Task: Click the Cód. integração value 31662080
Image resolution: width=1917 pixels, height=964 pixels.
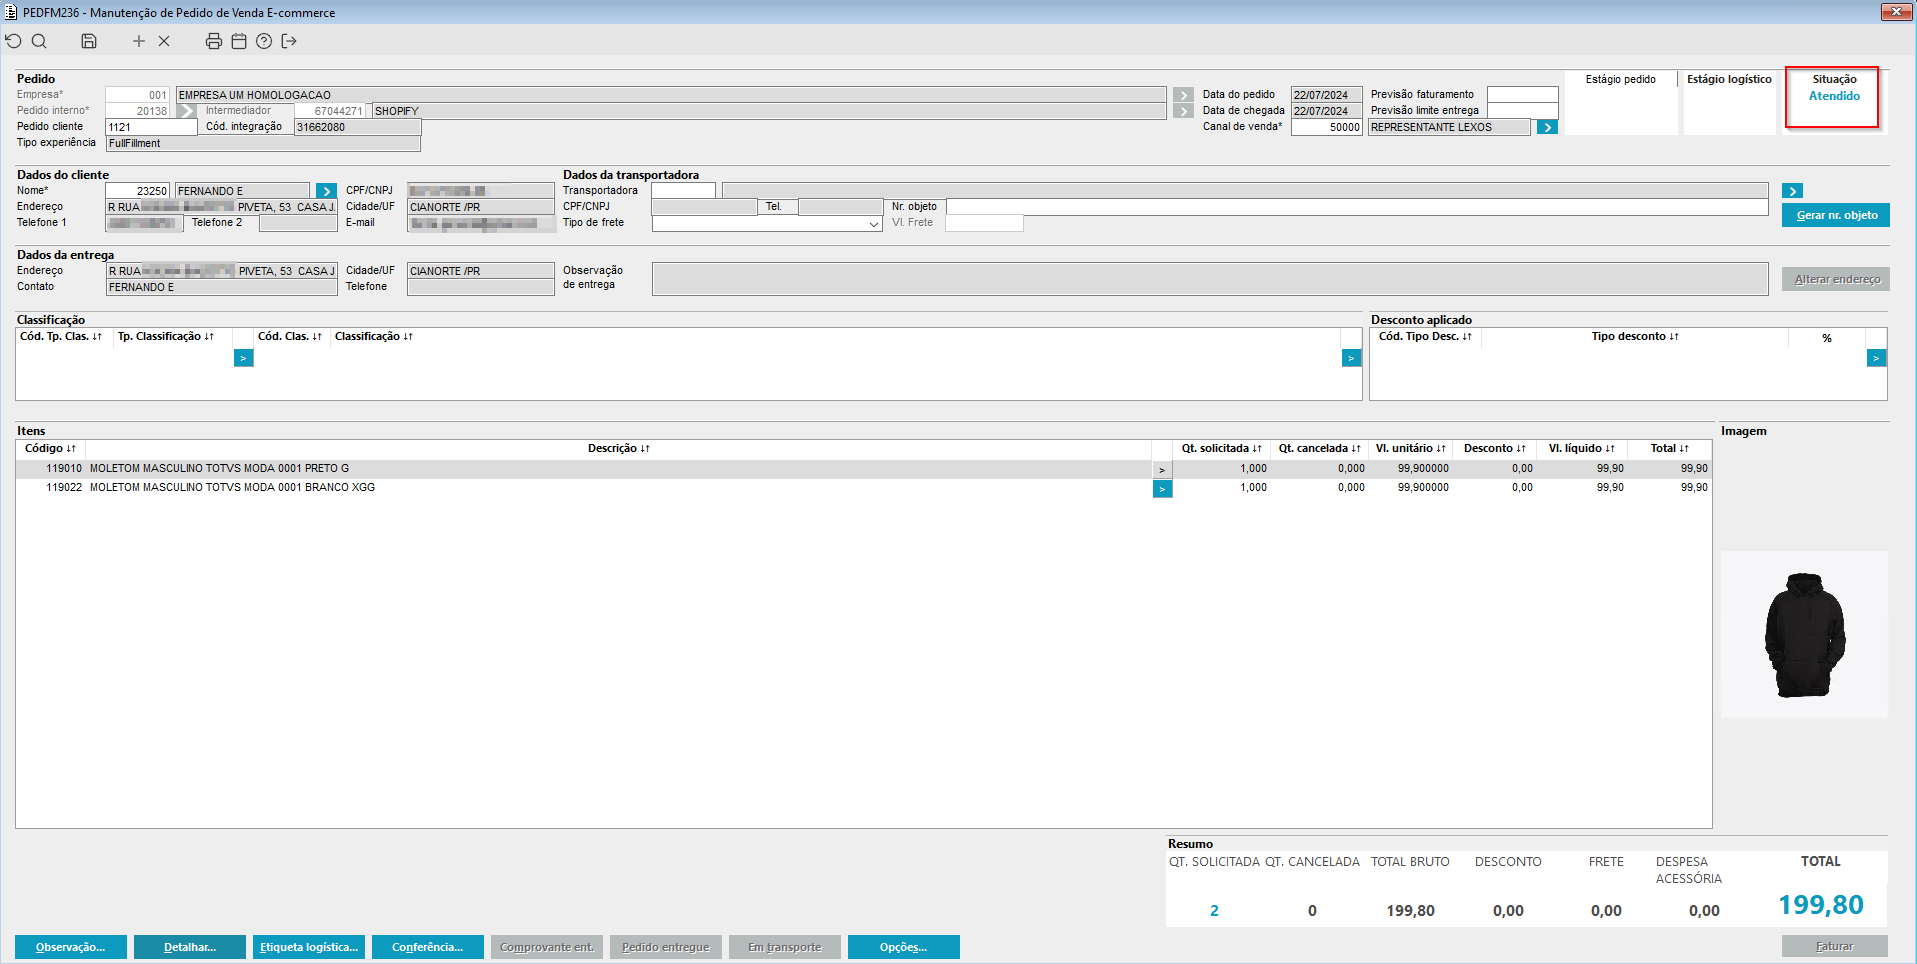Action: pyautogui.click(x=357, y=127)
